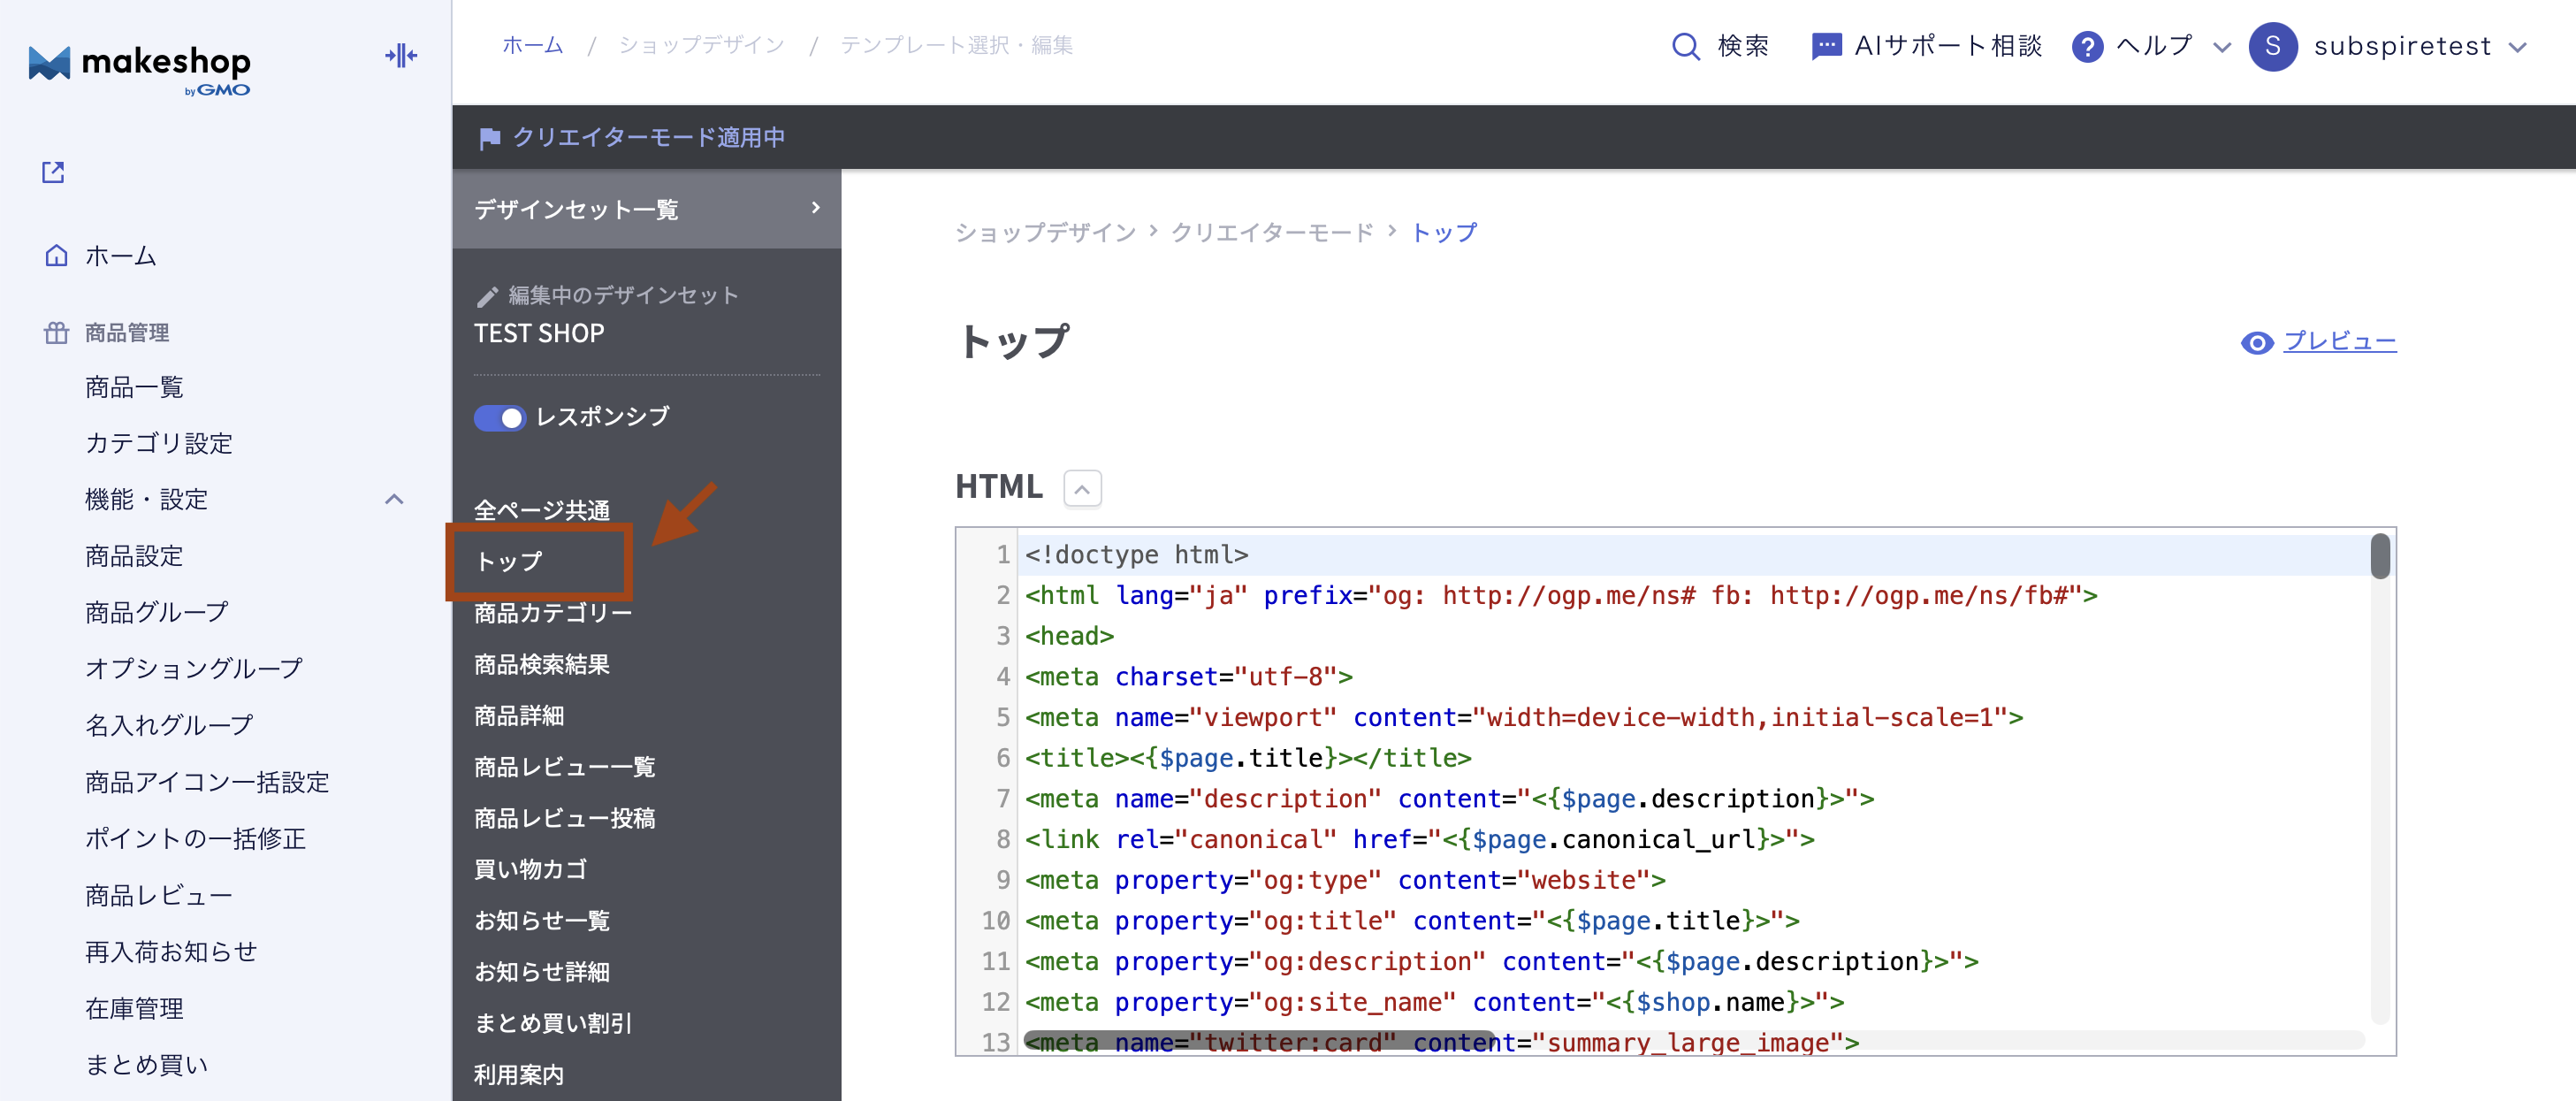This screenshot has height=1101, width=2576.
Task: Collapse the HTML editor section
Action: 1082,489
